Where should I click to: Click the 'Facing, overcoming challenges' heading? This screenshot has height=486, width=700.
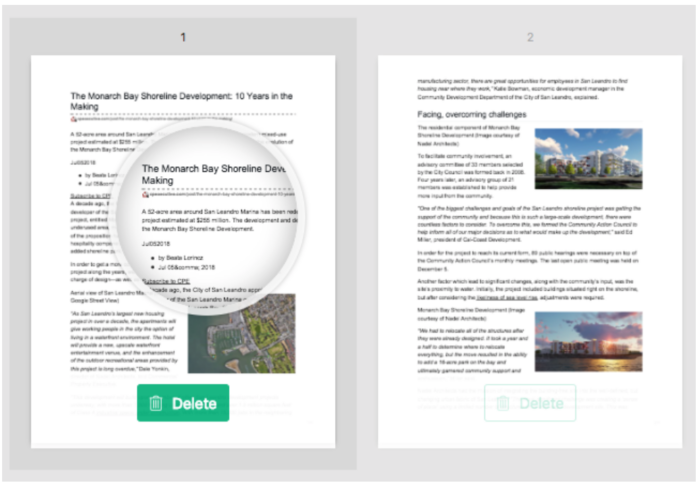[x=472, y=115]
